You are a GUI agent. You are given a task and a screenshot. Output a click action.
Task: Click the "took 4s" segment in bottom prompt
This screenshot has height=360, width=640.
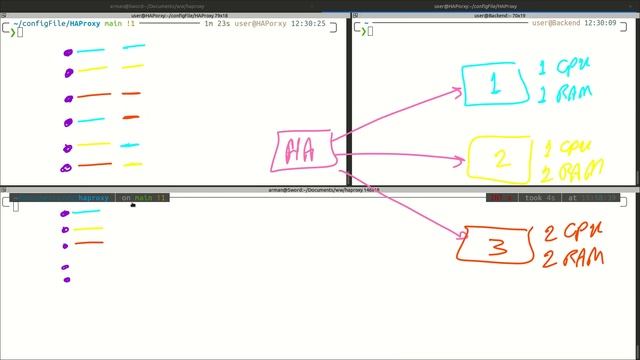click(x=540, y=198)
